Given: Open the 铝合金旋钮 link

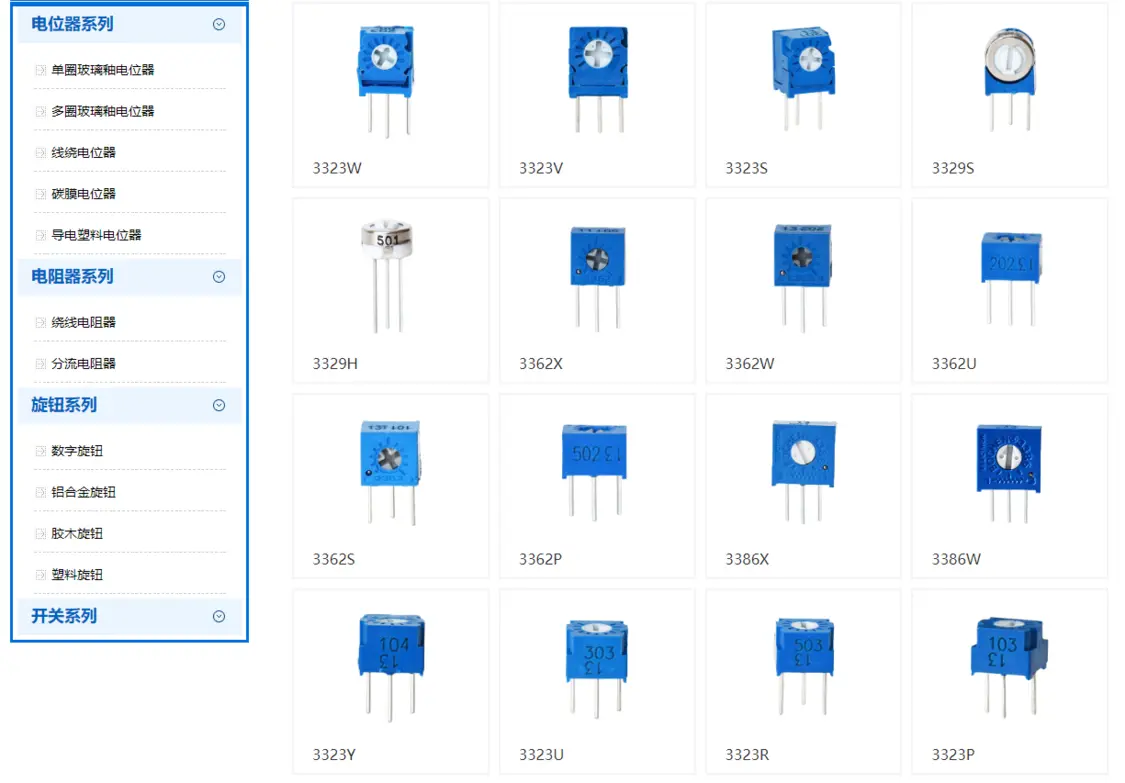Looking at the screenshot, I should (83, 492).
